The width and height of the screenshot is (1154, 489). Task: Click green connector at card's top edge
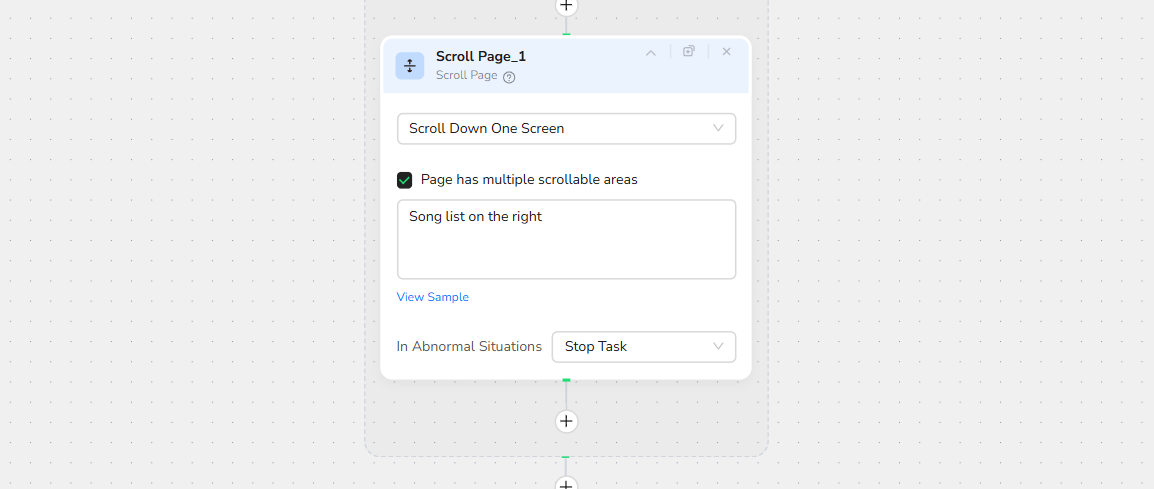(x=566, y=35)
